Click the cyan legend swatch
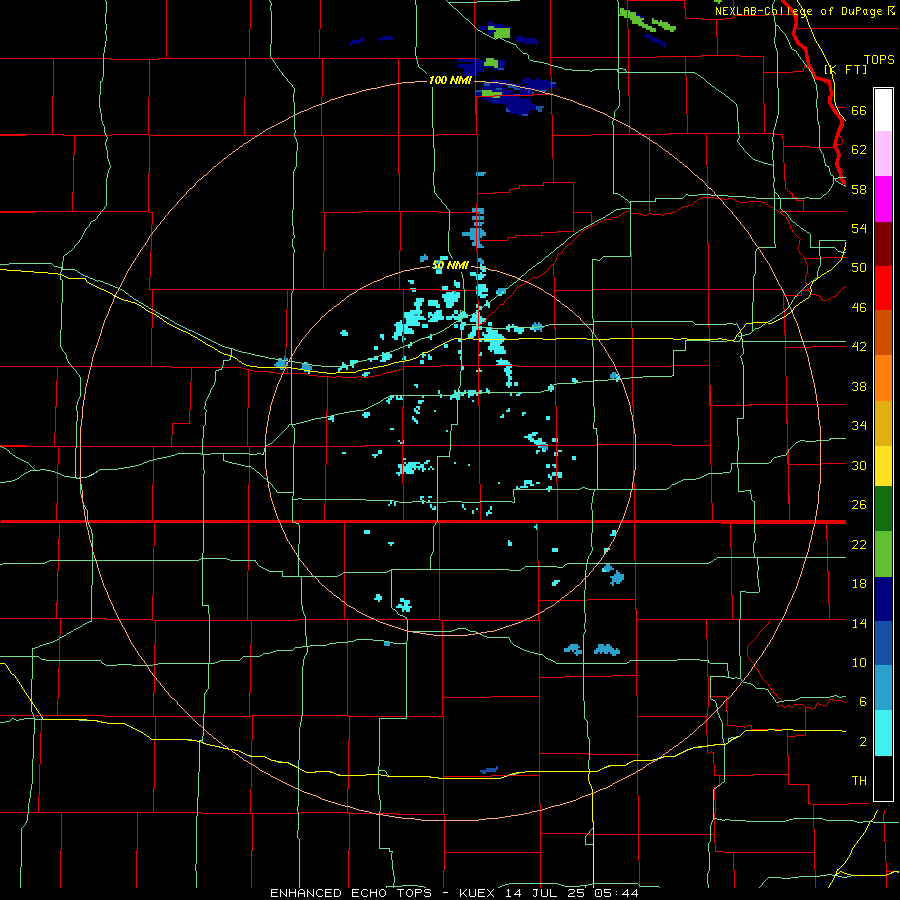 883,733
